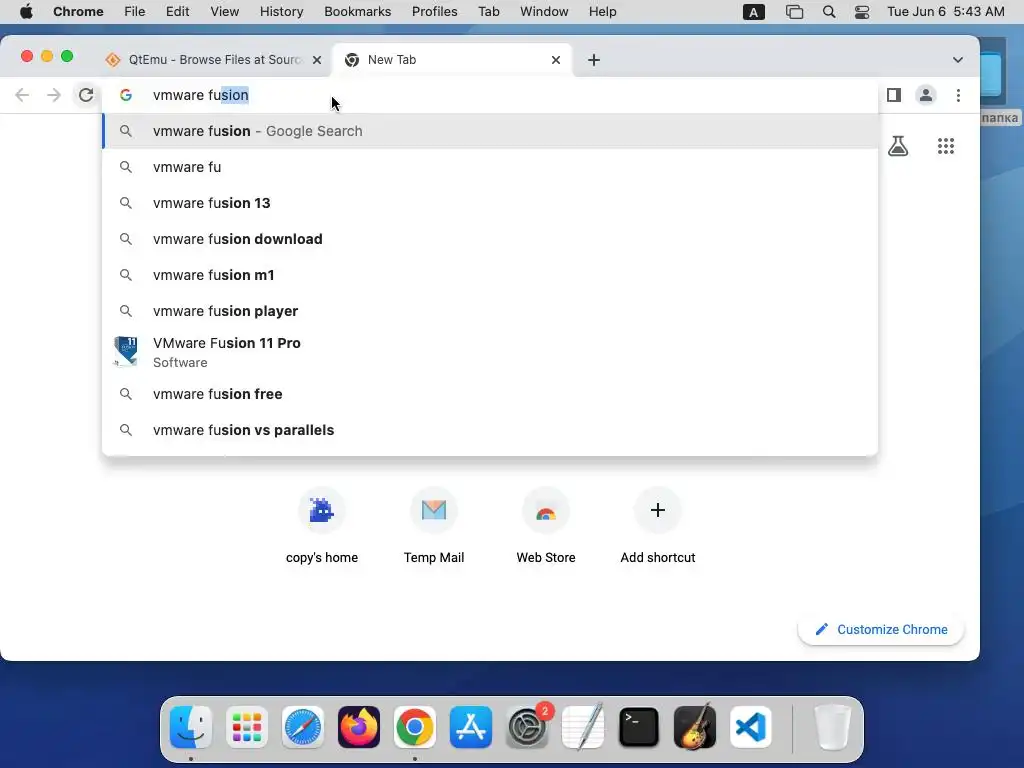The height and width of the screenshot is (768, 1024).
Task: Open App Store from the Dock
Action: coord(471,728)
